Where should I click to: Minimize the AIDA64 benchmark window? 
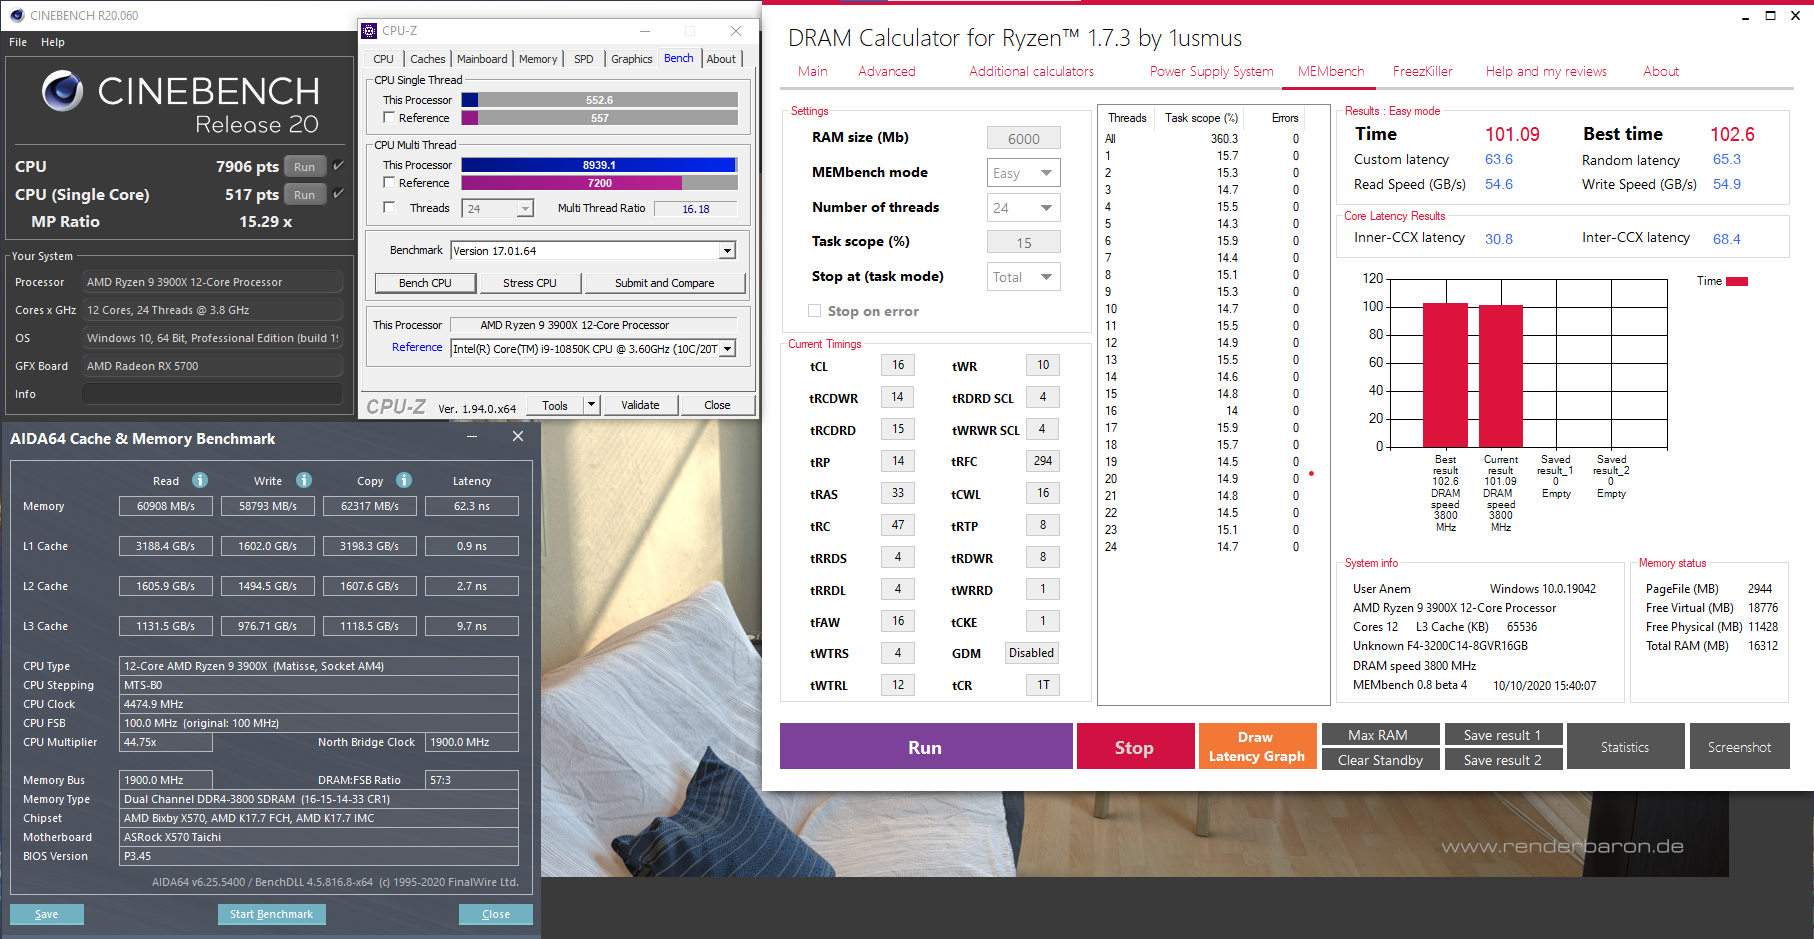[x=472, y=437]
